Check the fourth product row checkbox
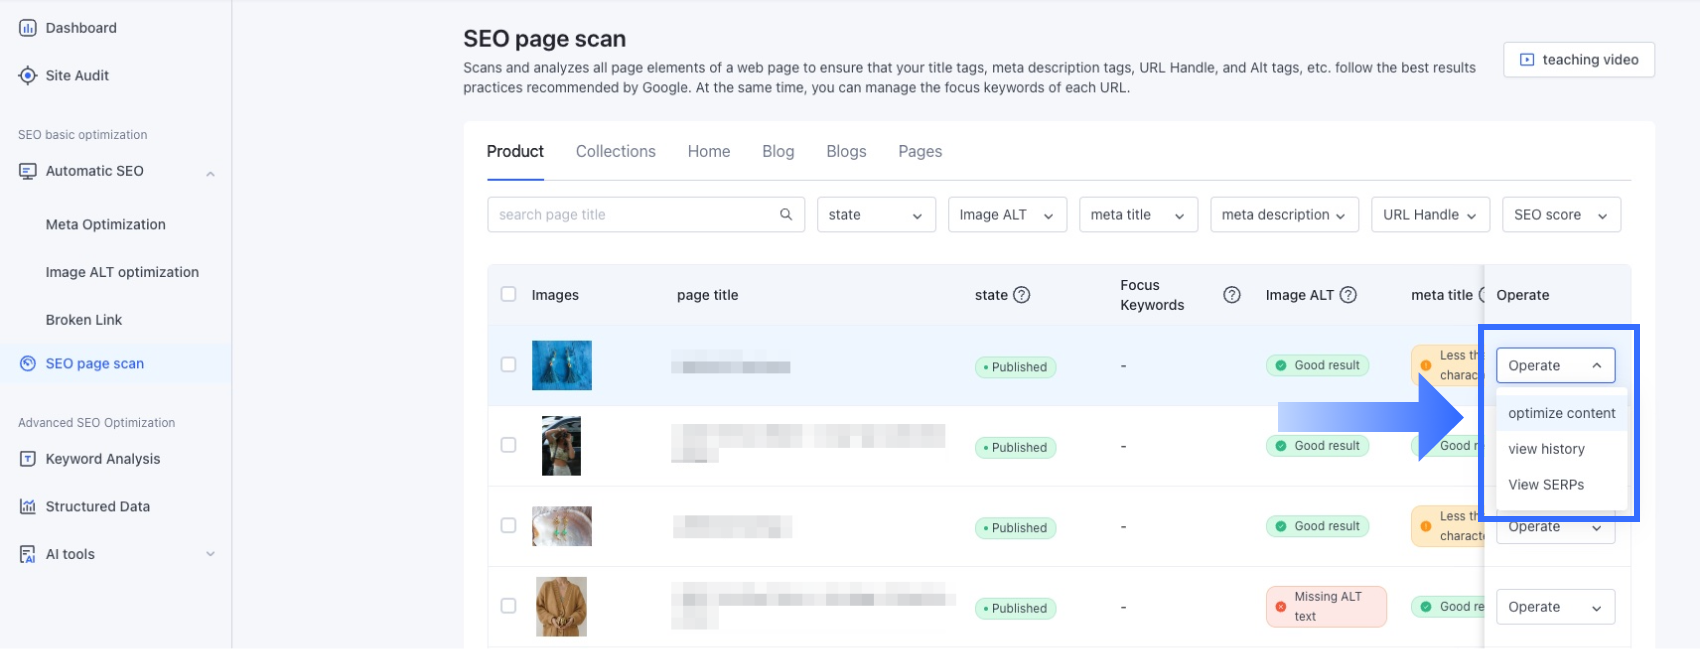The height and width of the screenshot is (649, 1700). [x=508, y=606]
